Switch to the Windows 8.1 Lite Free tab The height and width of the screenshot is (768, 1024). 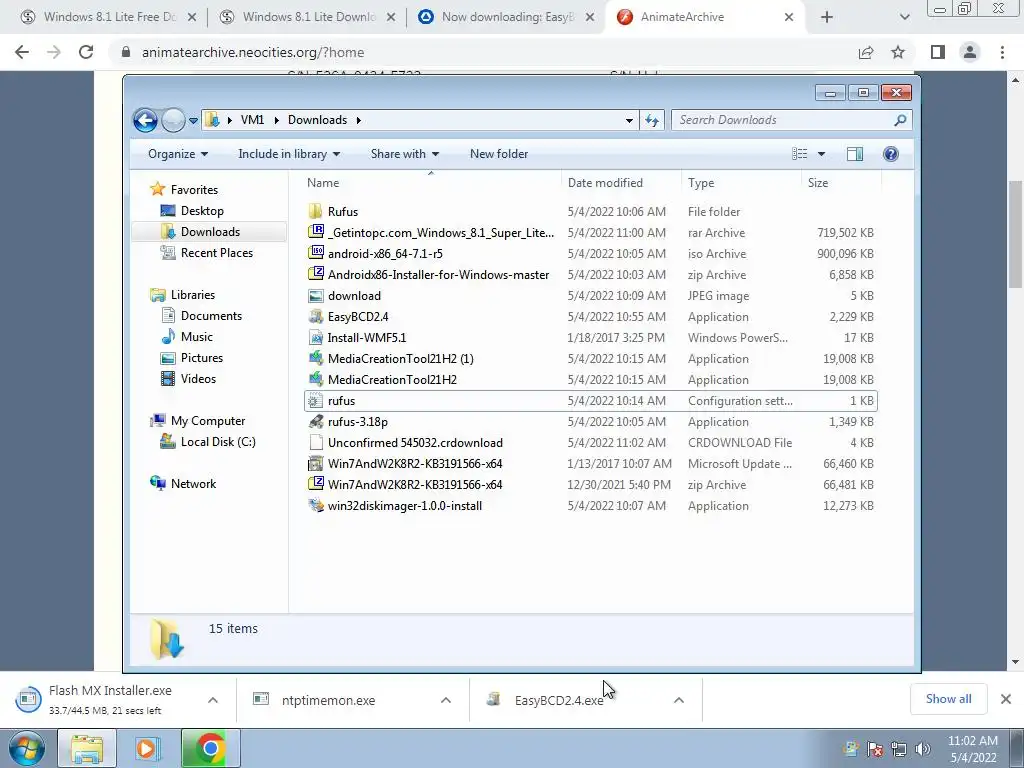[109, 18]
